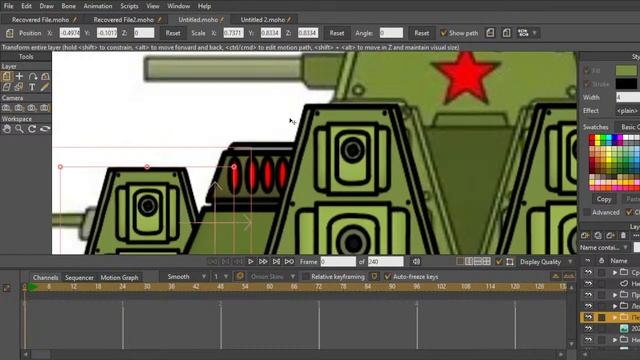Select the Transform Layer tool

pos(7,76)
